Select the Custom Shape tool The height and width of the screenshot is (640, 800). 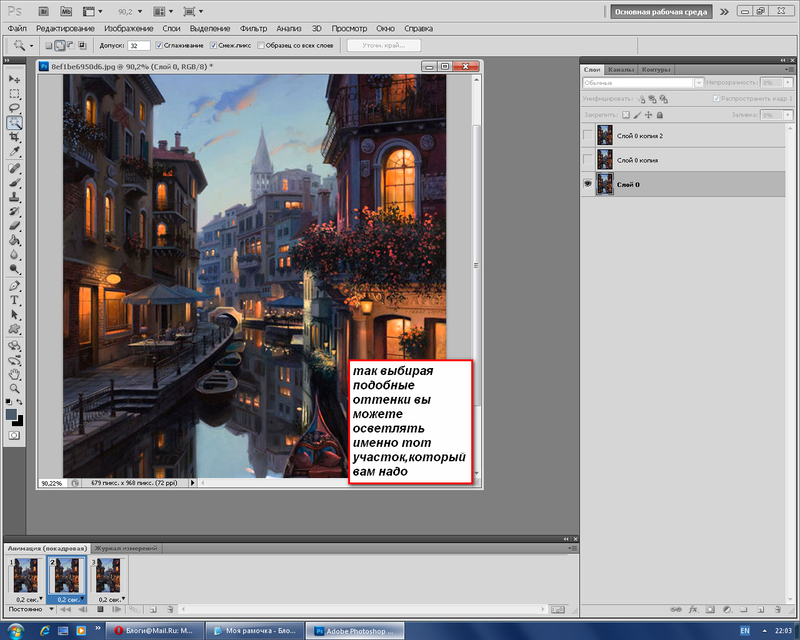click(x=14, y=329)
